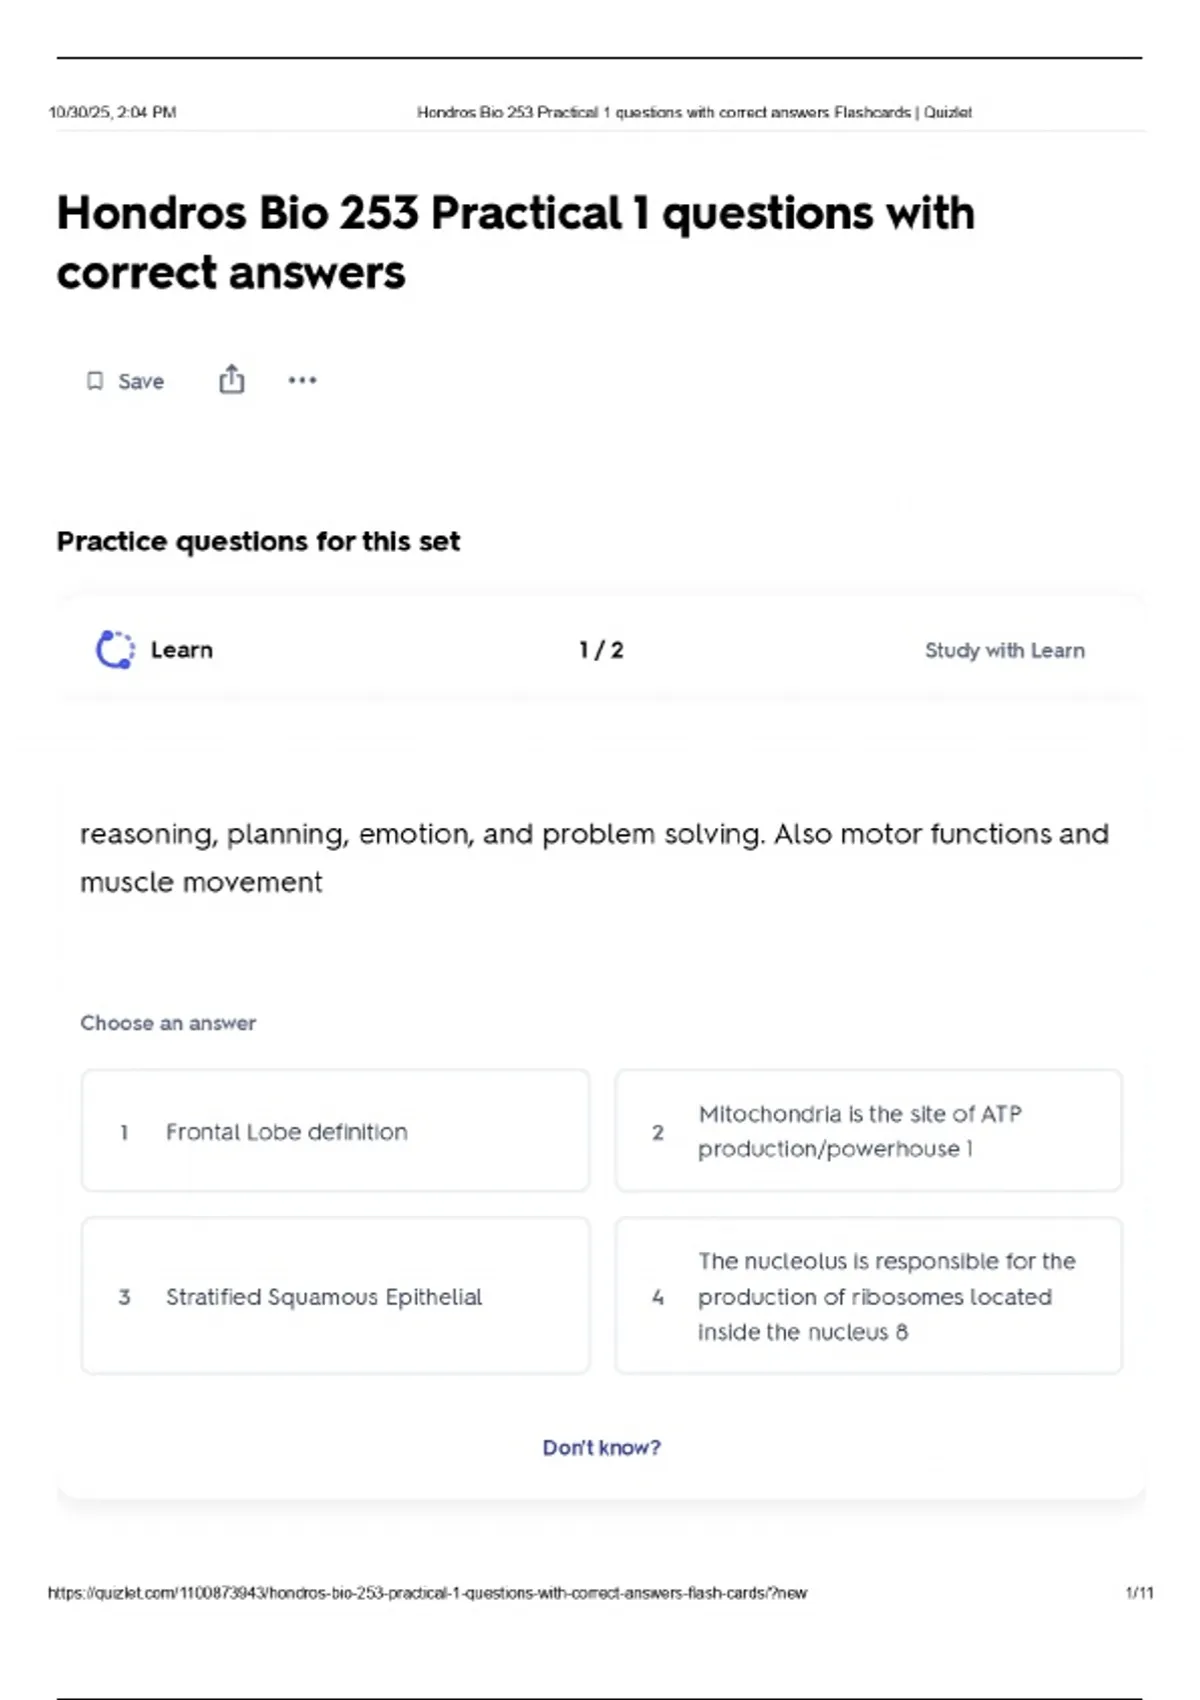Click the 'Choose an answer' label

click(x=168, y=1023)
